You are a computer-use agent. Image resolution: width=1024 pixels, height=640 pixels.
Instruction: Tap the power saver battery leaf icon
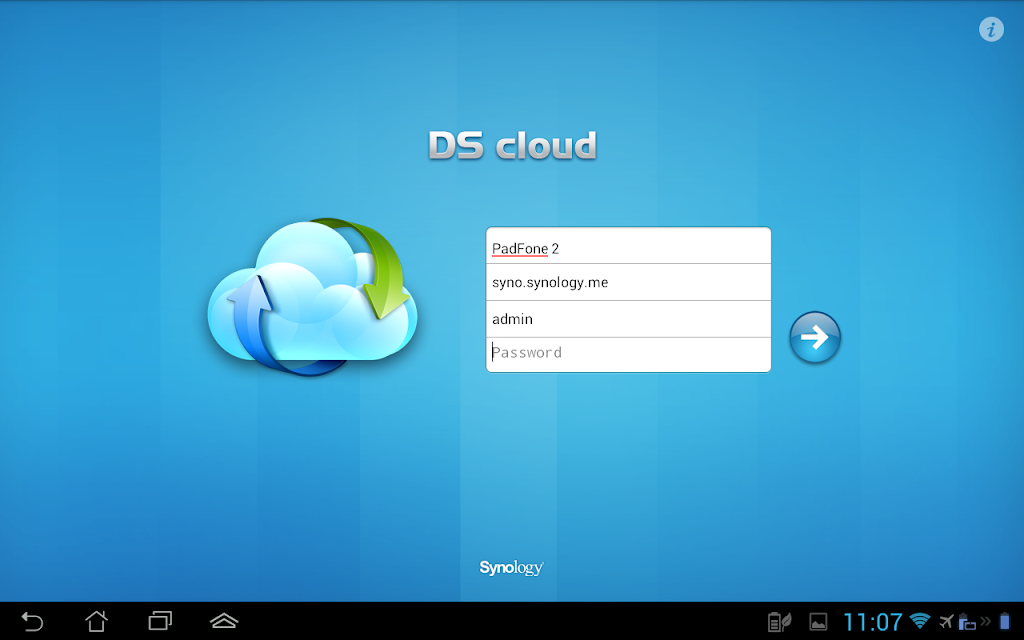(779, 622)
